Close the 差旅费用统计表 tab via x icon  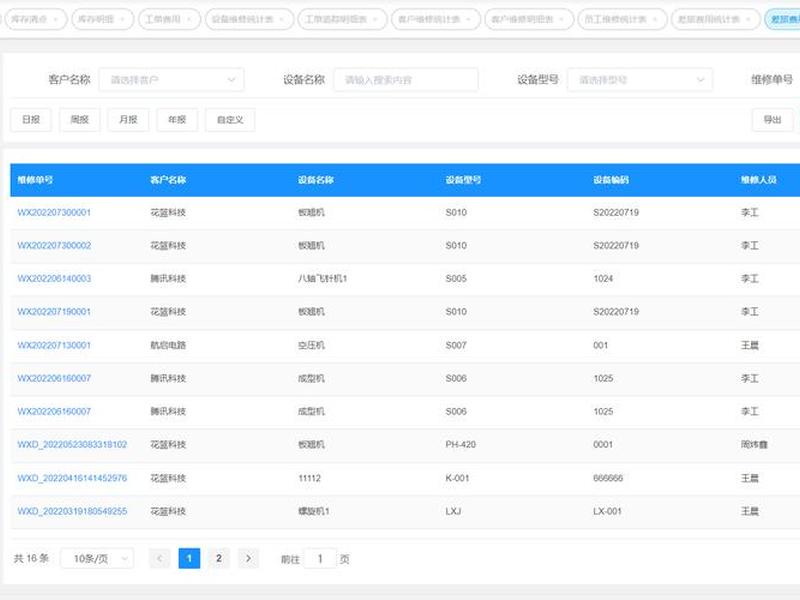pyautogui.click(x=748, y=19)
